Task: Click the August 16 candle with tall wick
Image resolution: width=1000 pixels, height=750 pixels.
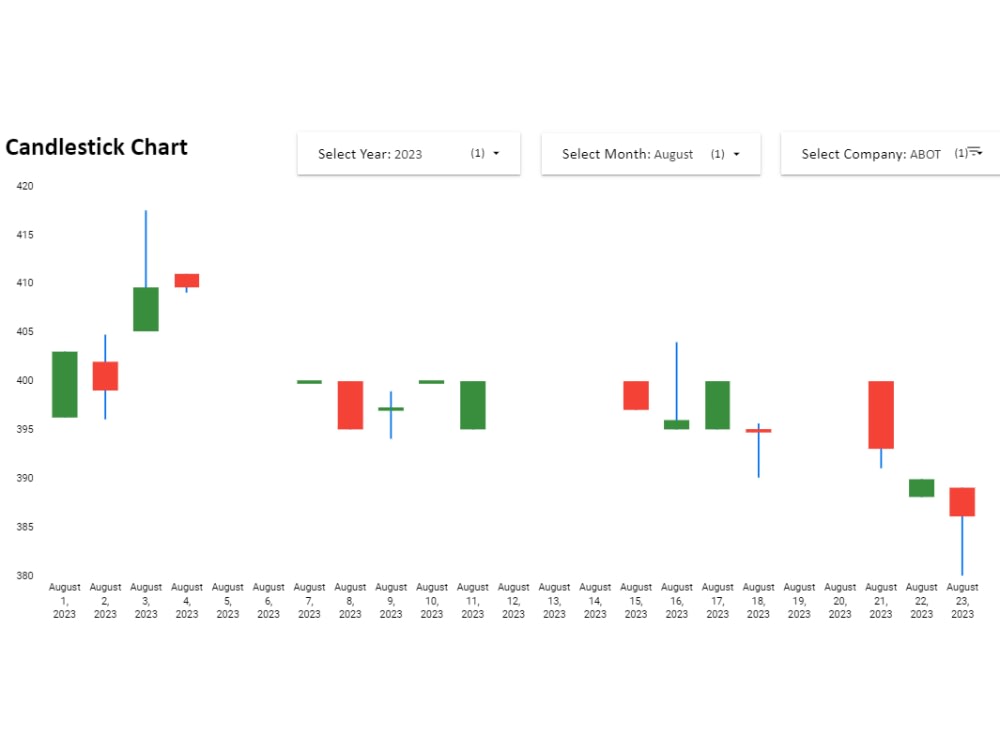Action: [677, 424]
